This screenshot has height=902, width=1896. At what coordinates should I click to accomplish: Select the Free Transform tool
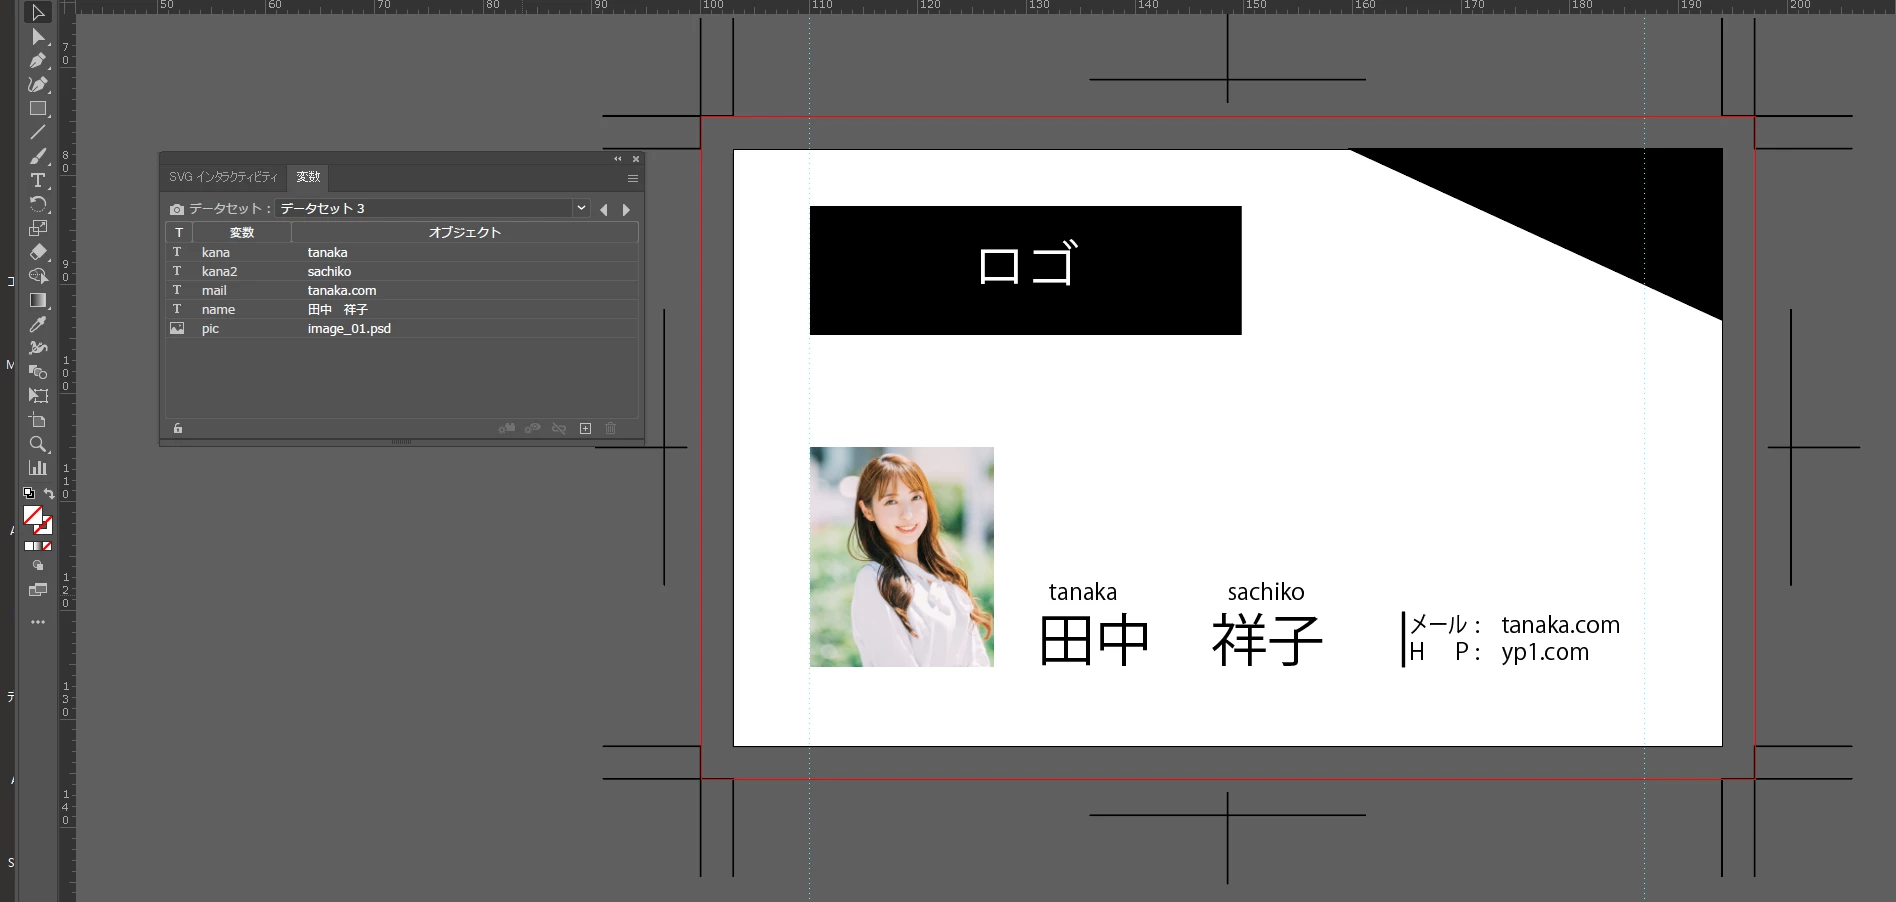[38, 396]
